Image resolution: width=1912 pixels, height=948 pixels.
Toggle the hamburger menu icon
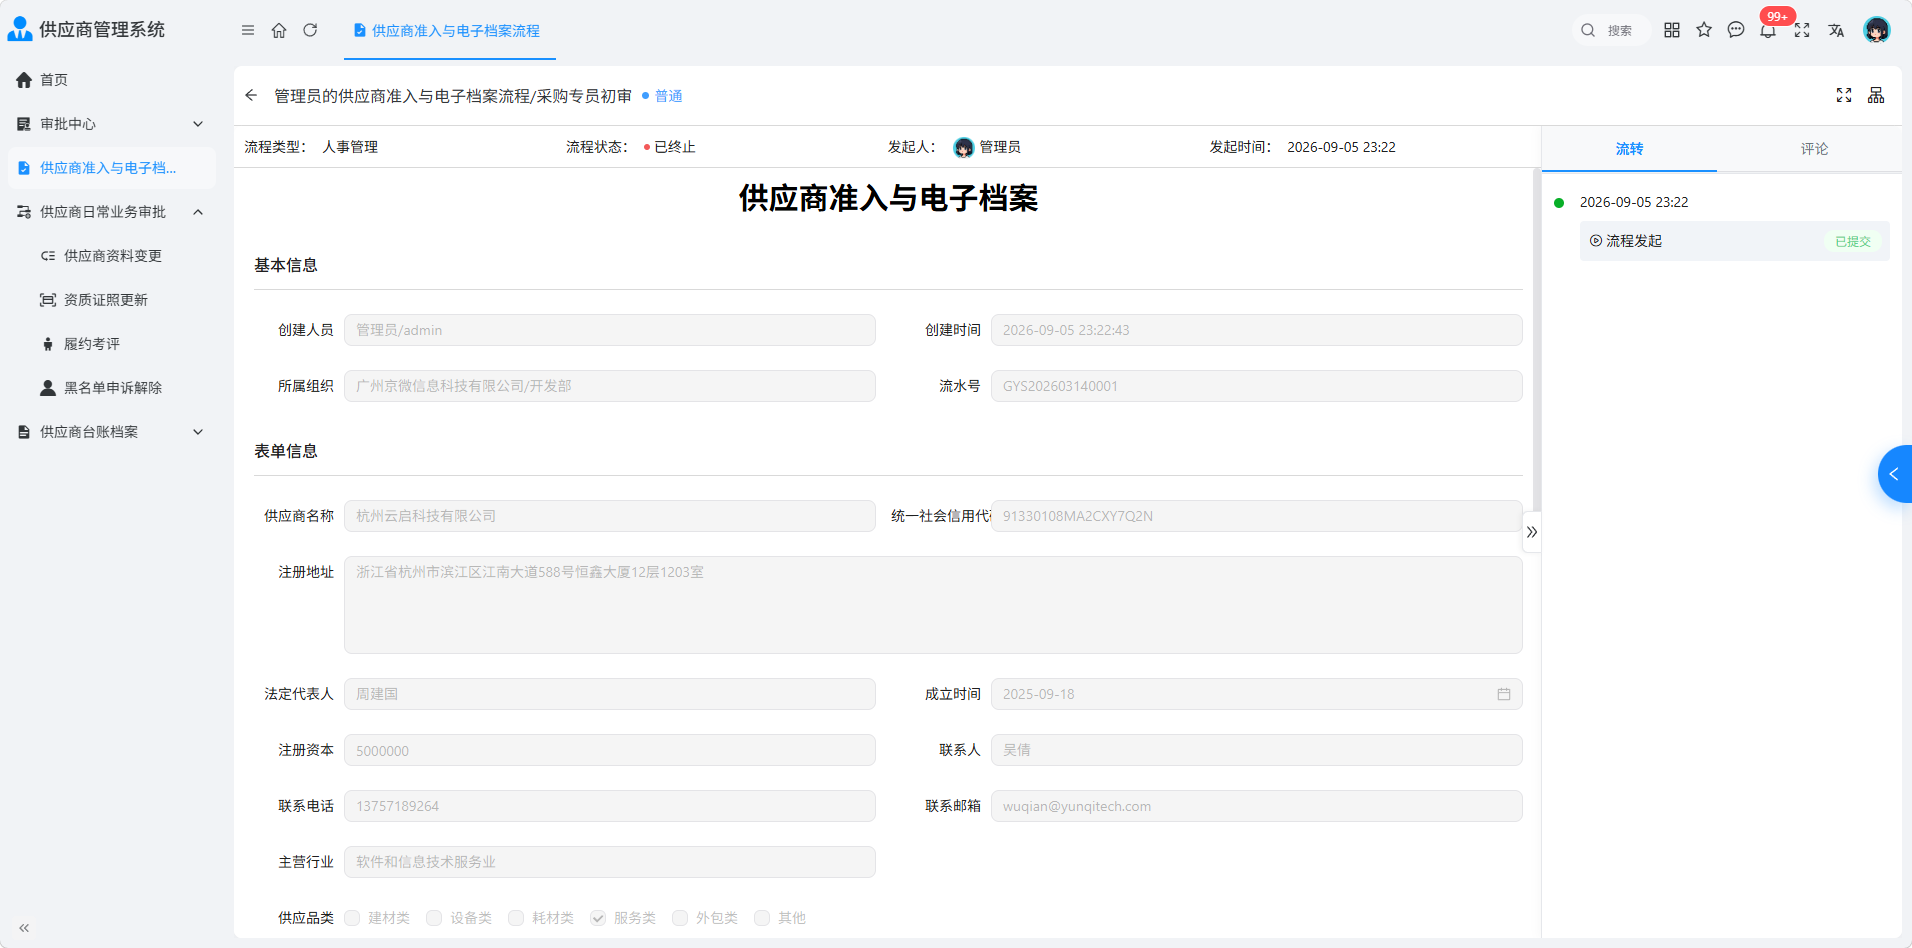point(248,30)
